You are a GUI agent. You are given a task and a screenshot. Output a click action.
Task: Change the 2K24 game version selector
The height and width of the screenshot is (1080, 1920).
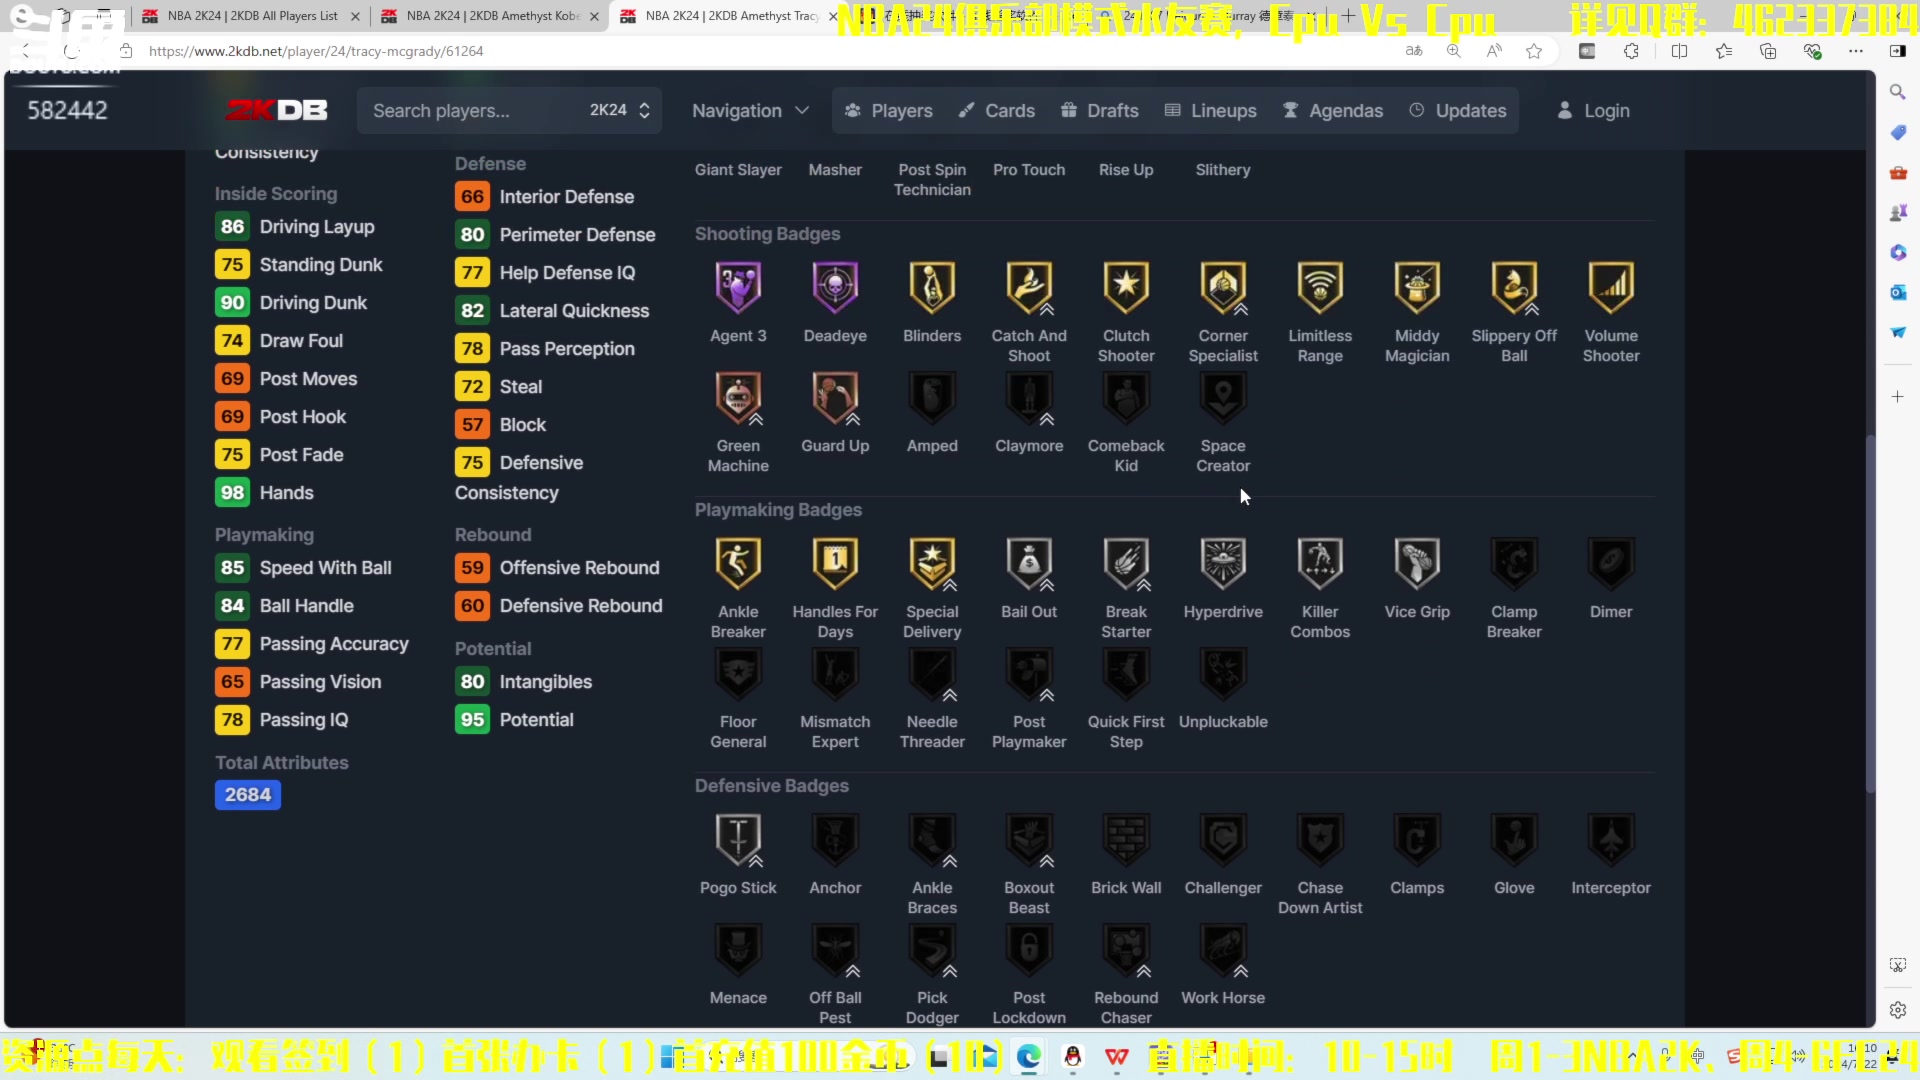[620, 110]
